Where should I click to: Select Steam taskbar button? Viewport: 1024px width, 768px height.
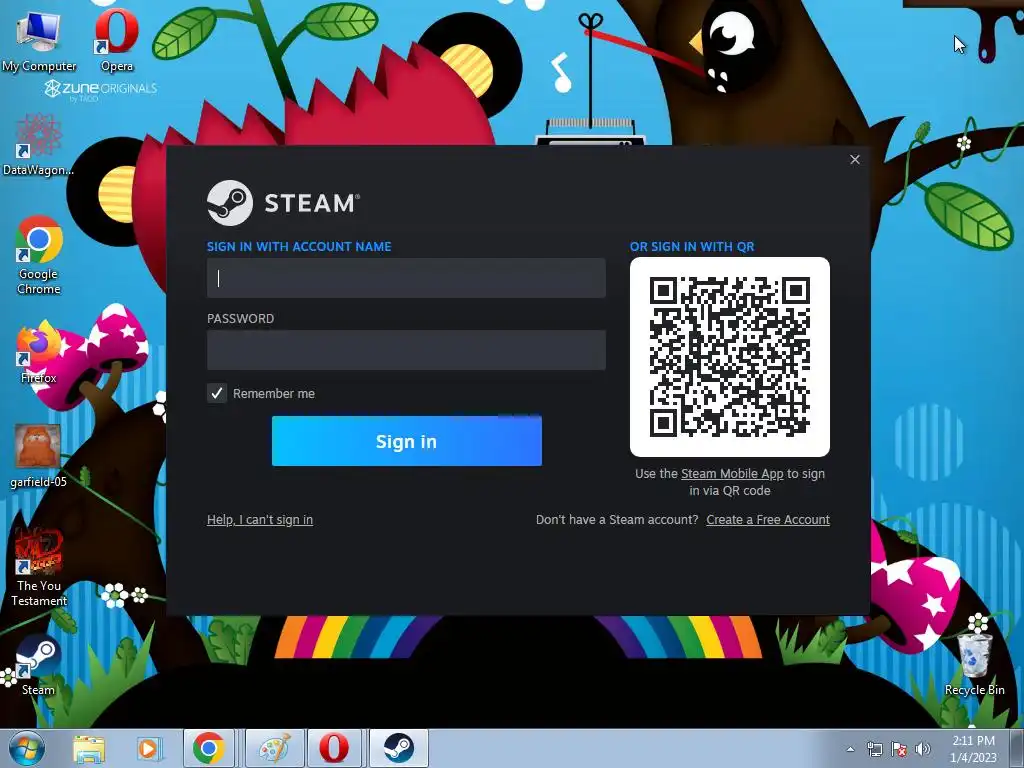point(398,748)
